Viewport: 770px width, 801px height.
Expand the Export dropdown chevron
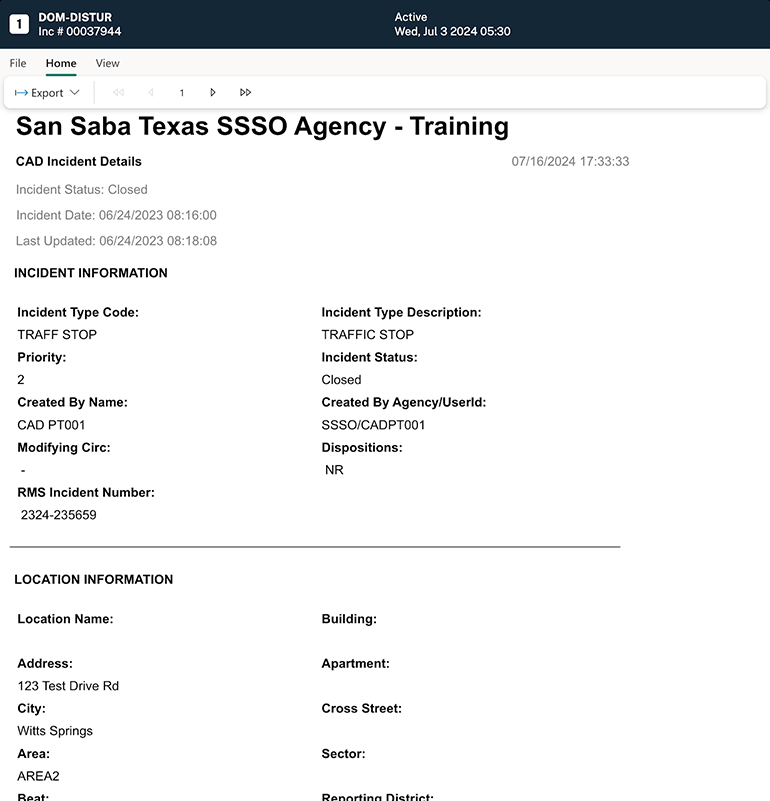(75, 93)
